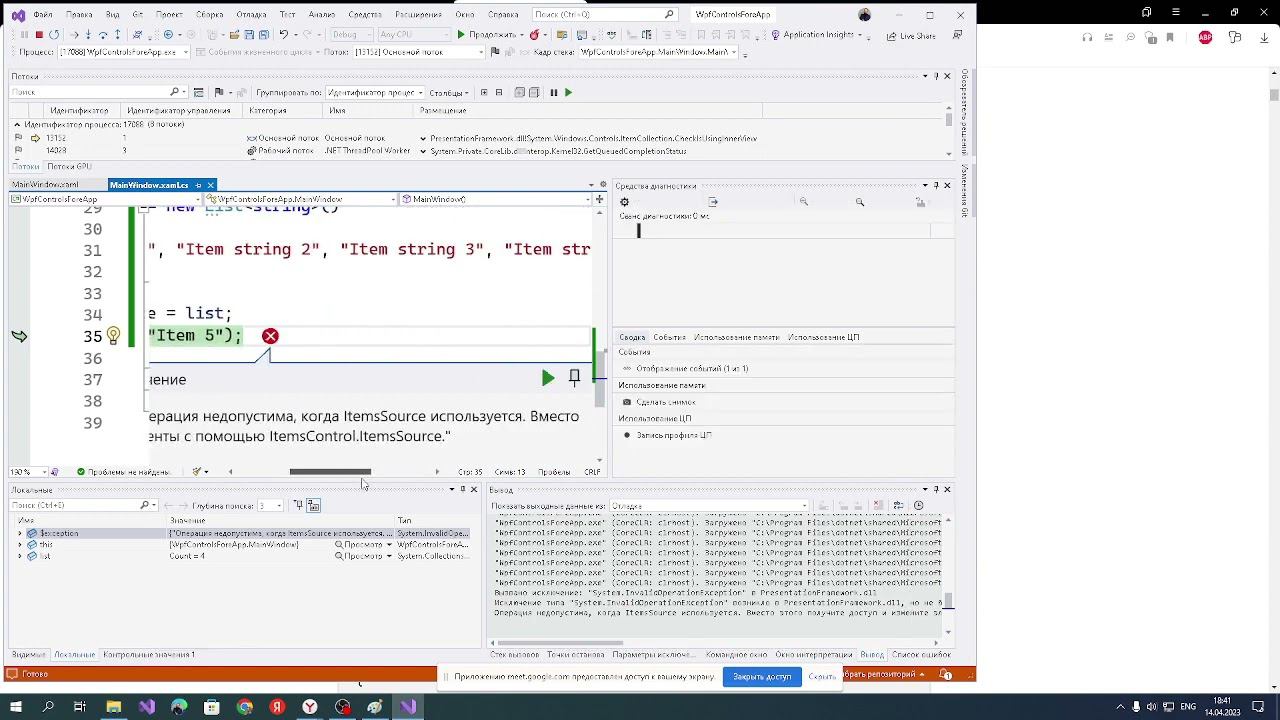1280x720 pixels.
Task: Switch to Использование памяти tab
Action: pyautogui.click(x=736, y=338)
